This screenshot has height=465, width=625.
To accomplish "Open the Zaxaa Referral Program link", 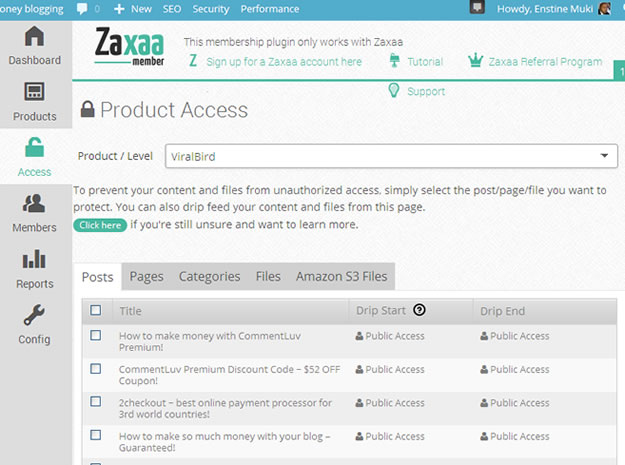I will pos(545,62).
